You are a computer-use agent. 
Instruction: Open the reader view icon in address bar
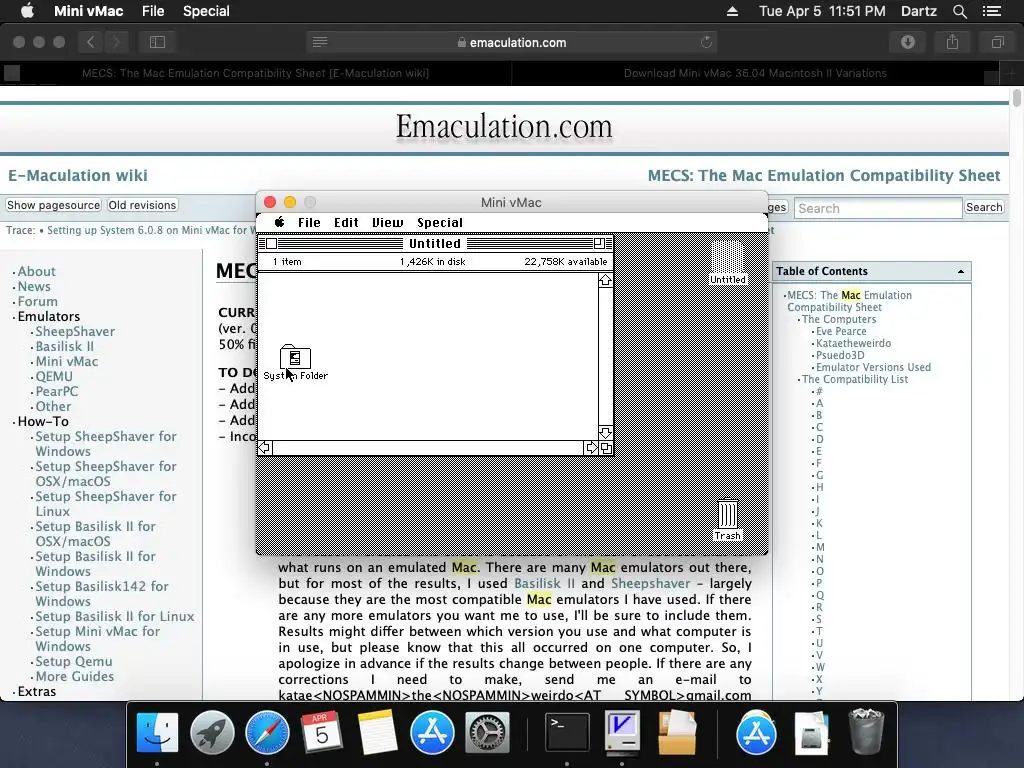(x=320, y=42)
